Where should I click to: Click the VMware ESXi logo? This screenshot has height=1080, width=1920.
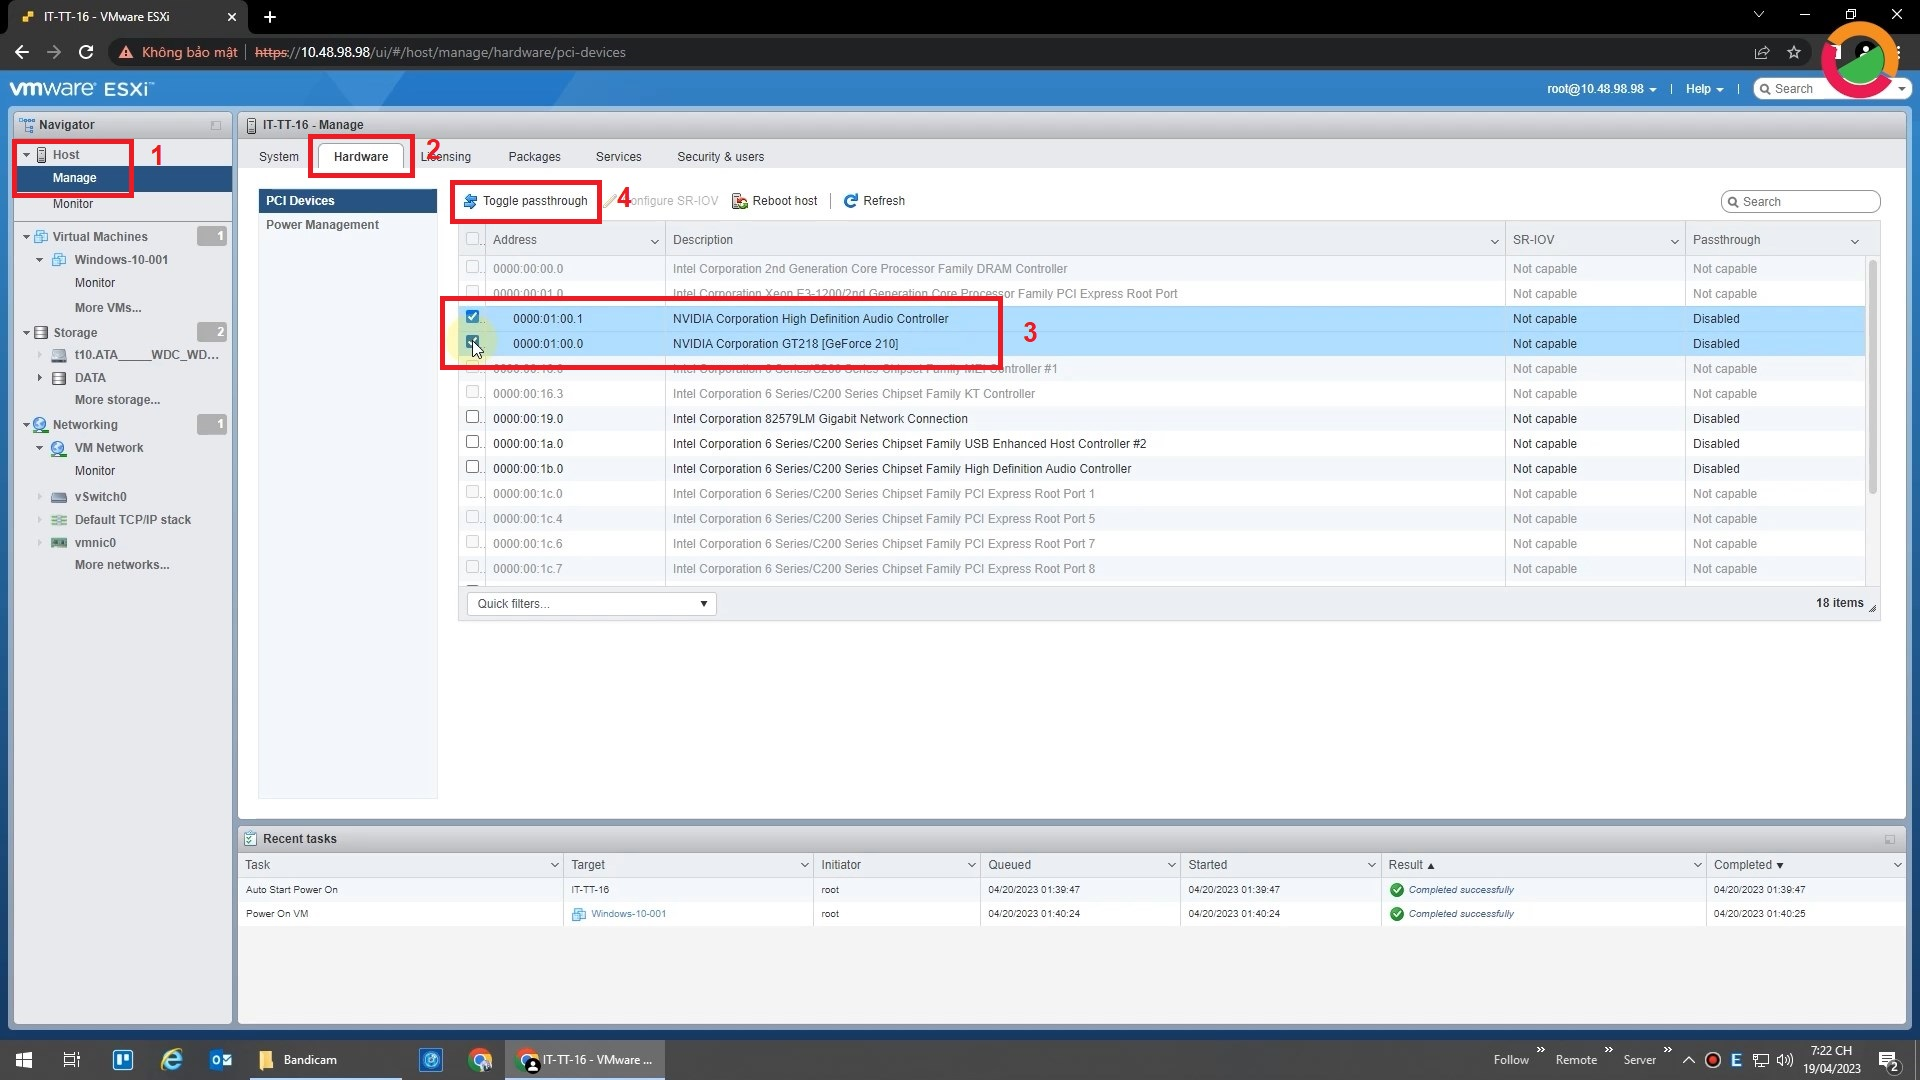coord(82,88)
